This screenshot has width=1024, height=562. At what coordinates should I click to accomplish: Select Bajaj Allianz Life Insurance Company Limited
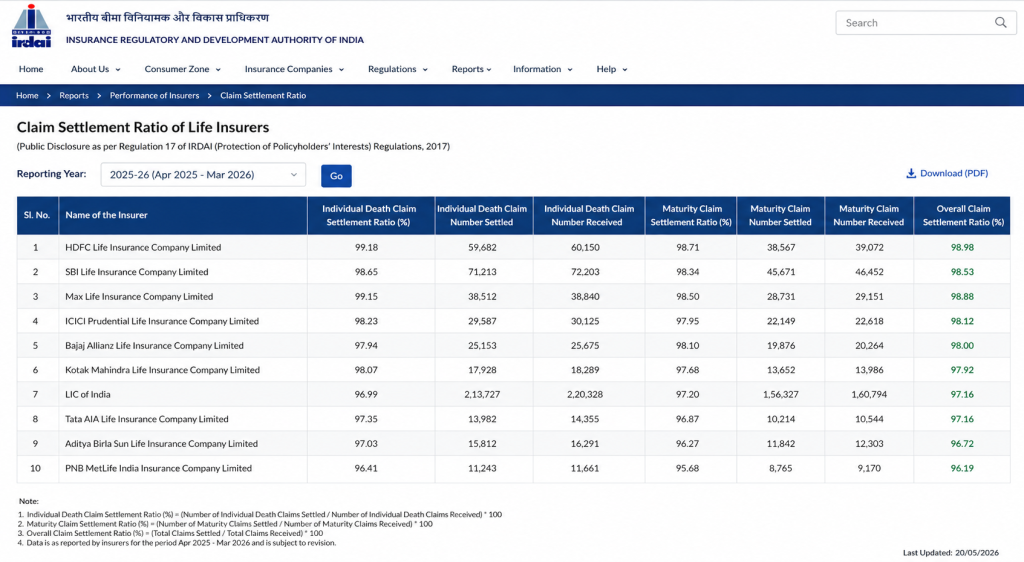coord(154,345)
